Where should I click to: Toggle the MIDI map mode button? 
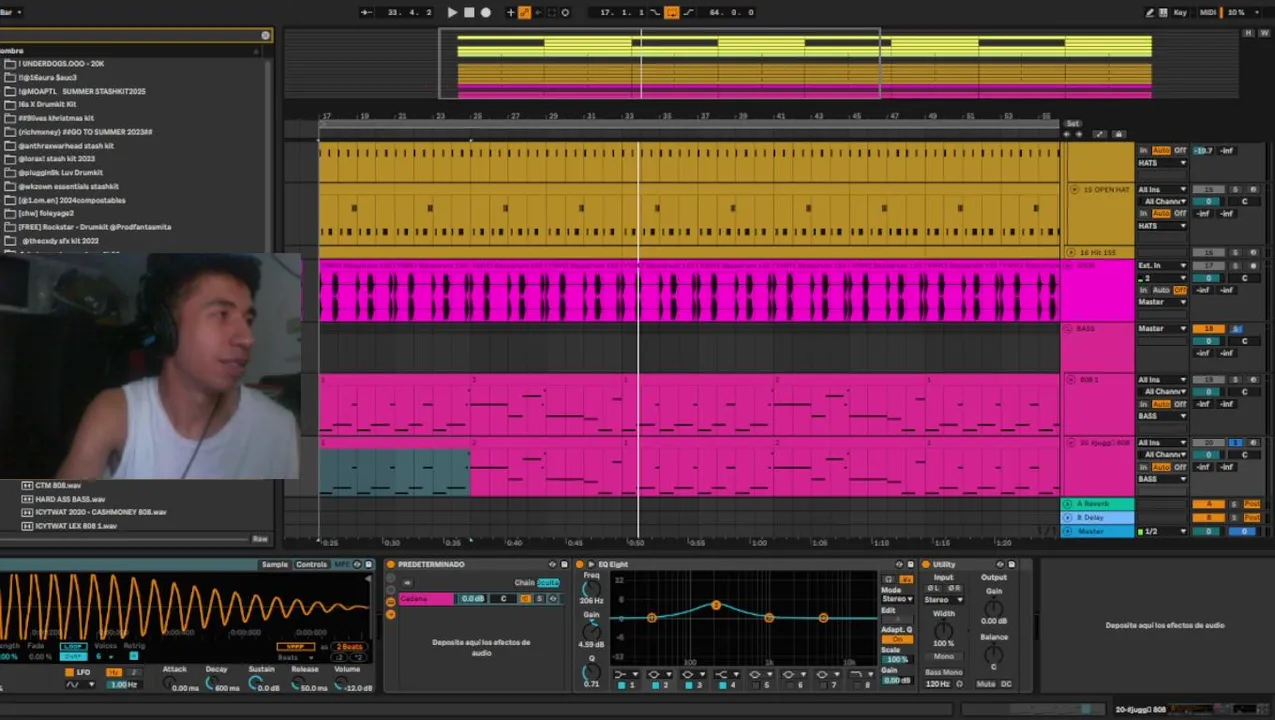pyautogui.click(x=1207, y=12)
